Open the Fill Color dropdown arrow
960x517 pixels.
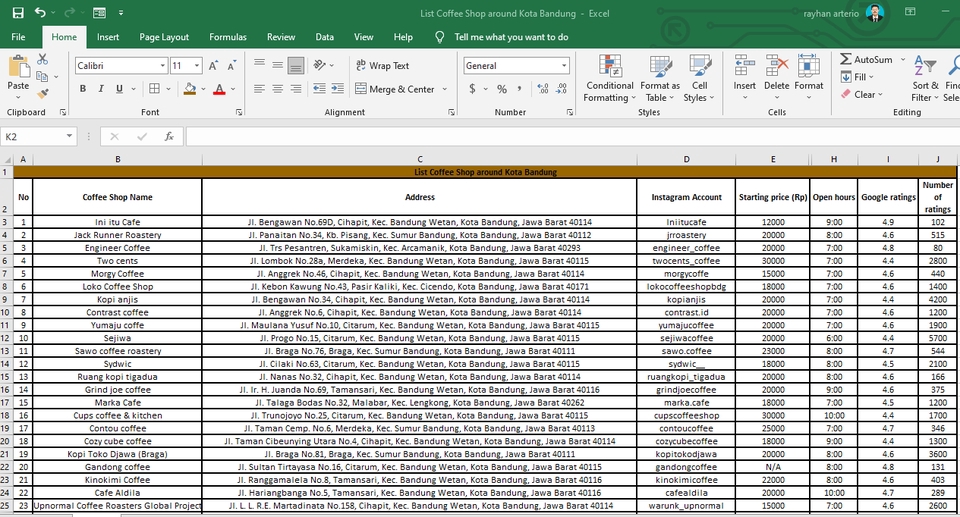203,89
